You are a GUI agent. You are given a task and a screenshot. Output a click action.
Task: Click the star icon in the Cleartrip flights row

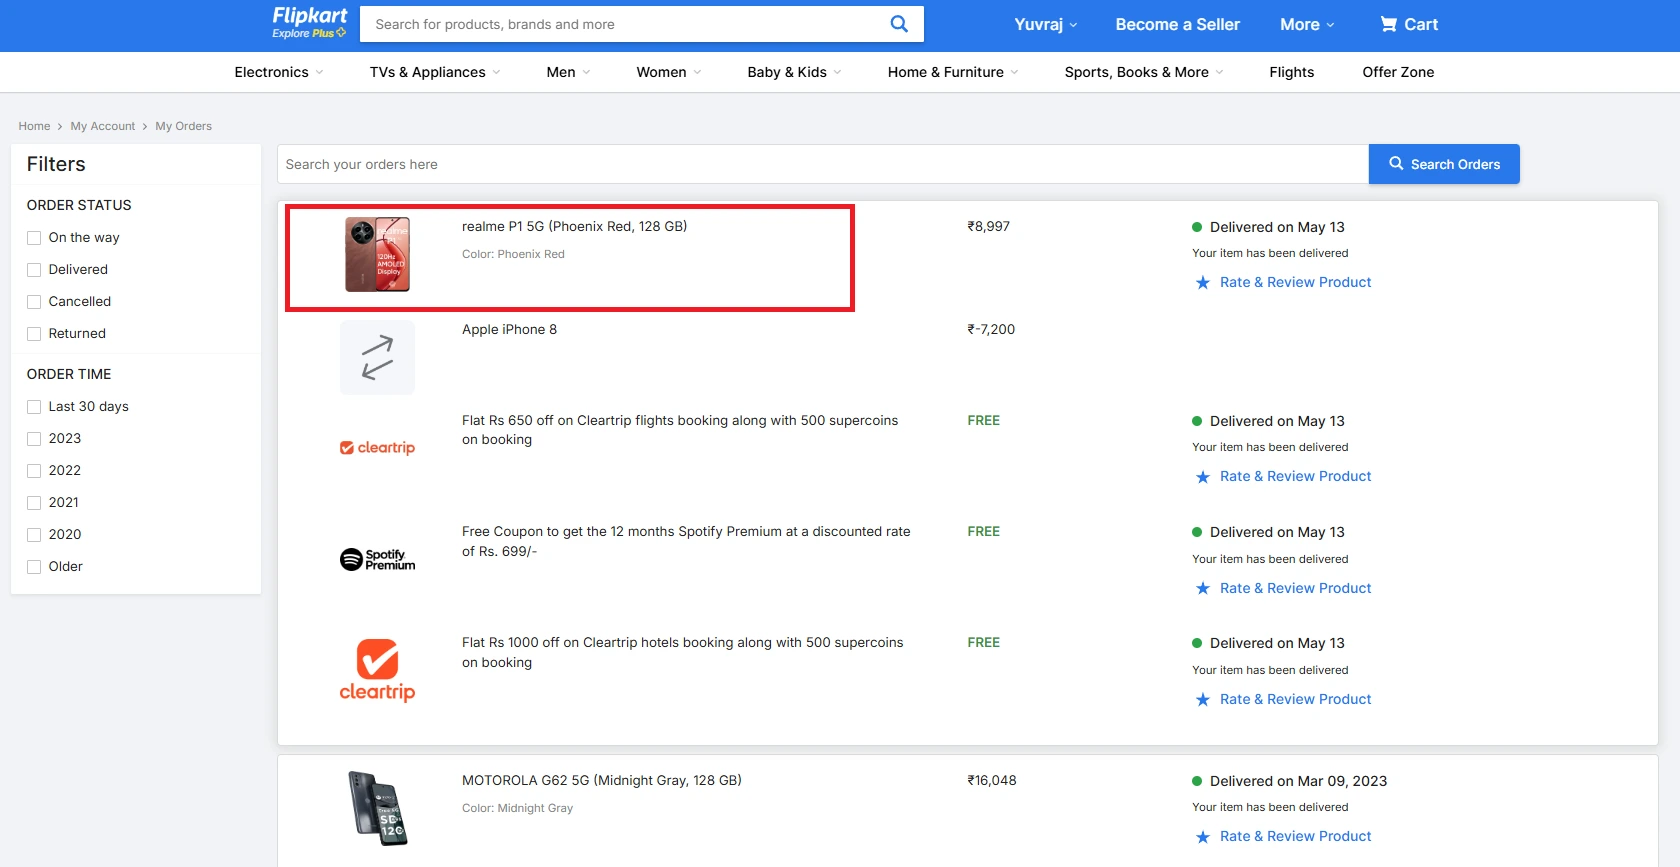tap(1202, 477)
